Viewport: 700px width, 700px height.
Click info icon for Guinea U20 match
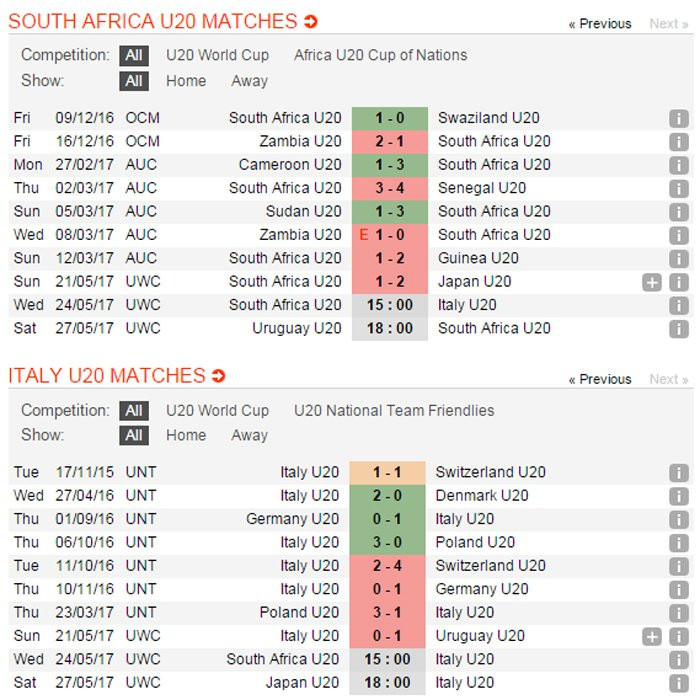[x=679, y=258]
